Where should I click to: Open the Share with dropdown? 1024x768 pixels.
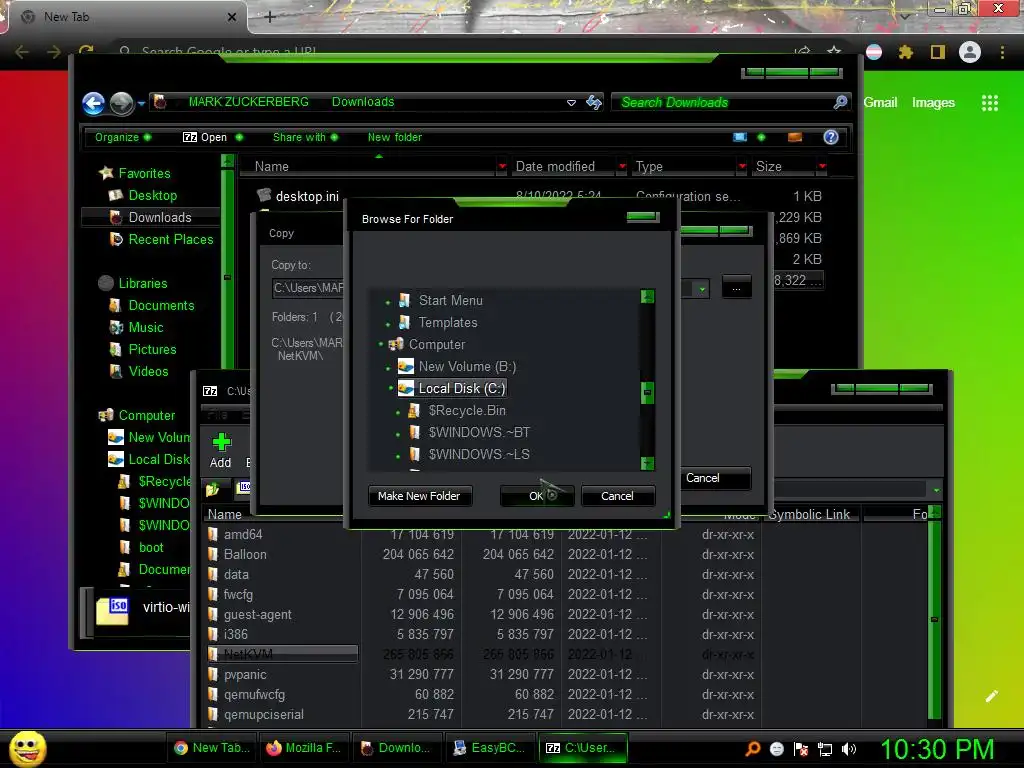(x=306, y=137)
